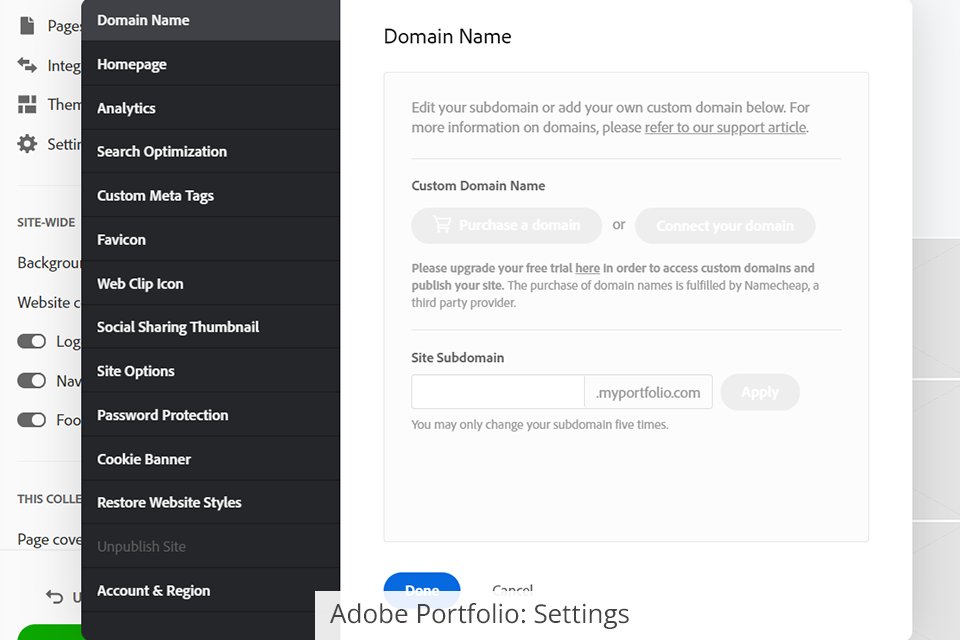The width and height of the screenshot is (960, 640).
Task: Click the Background option in site-wide list
Action: pyautogui.click(x=49, y=263)
